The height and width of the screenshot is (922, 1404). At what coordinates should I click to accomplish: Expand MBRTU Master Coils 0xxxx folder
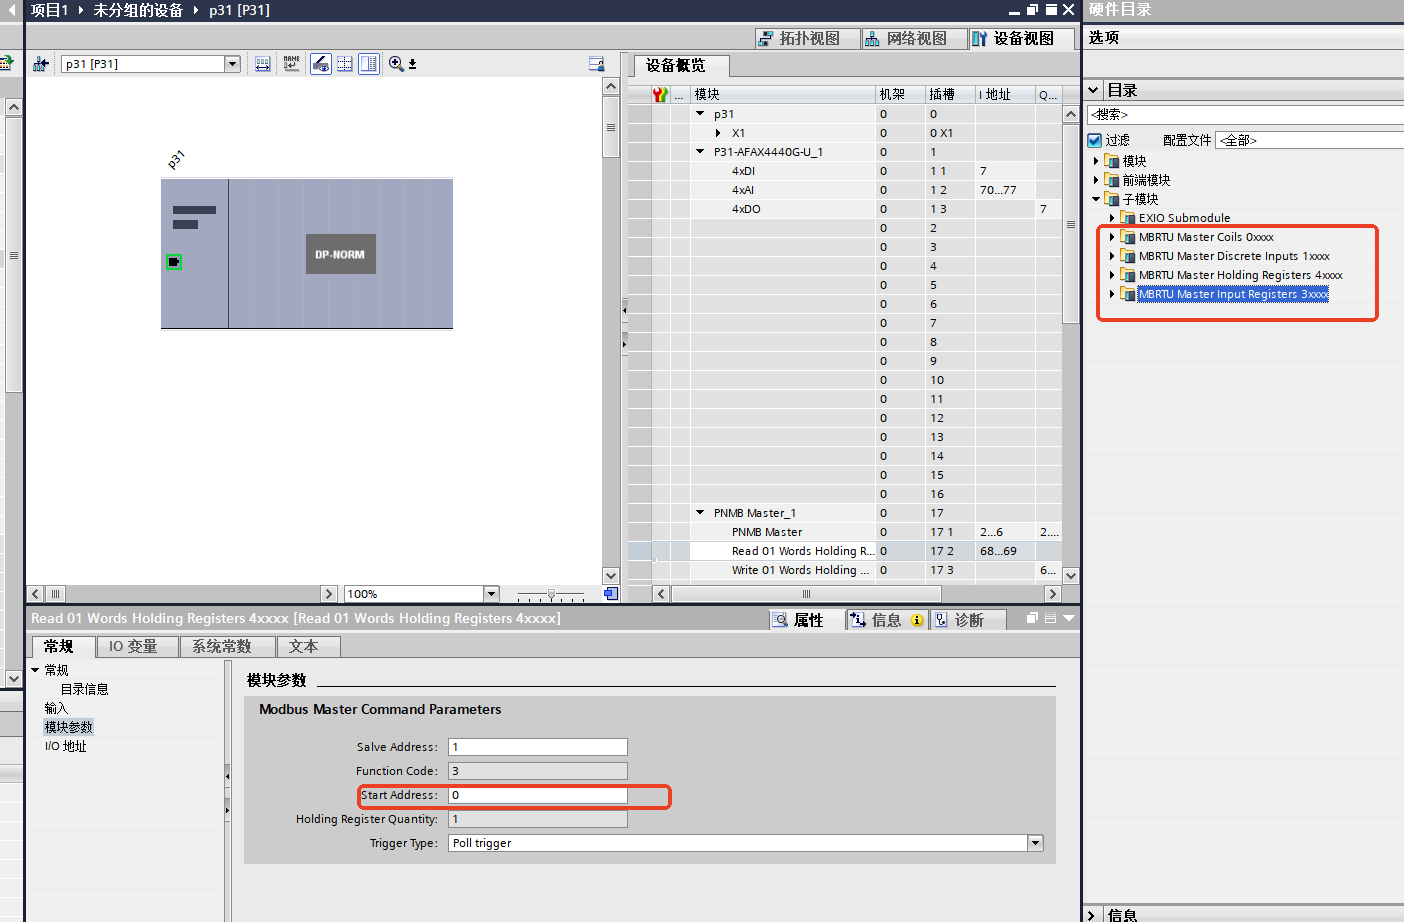click(1112, 237)
